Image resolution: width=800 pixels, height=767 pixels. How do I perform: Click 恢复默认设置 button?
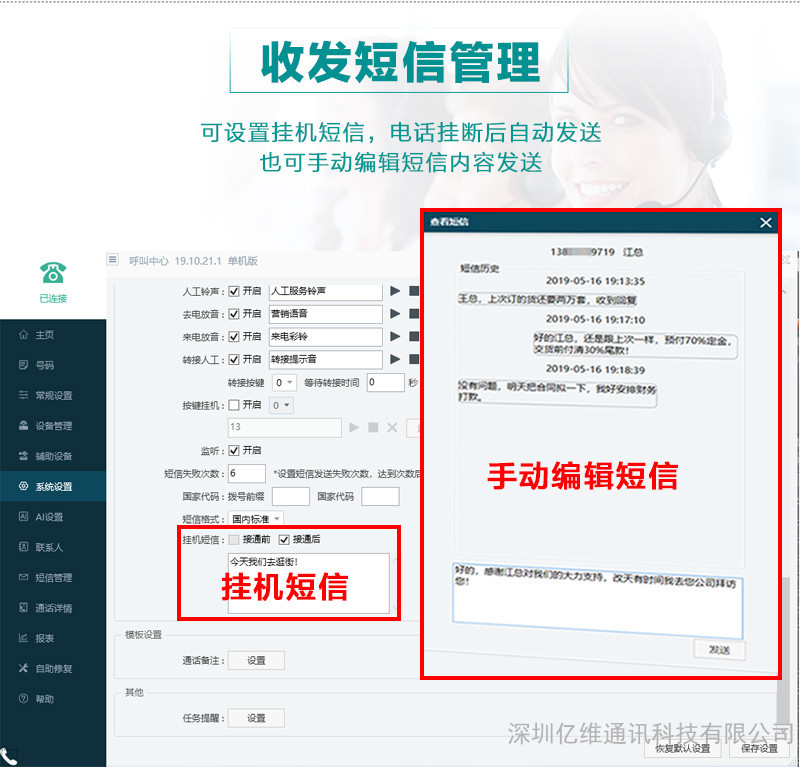(x=683, y=748)
